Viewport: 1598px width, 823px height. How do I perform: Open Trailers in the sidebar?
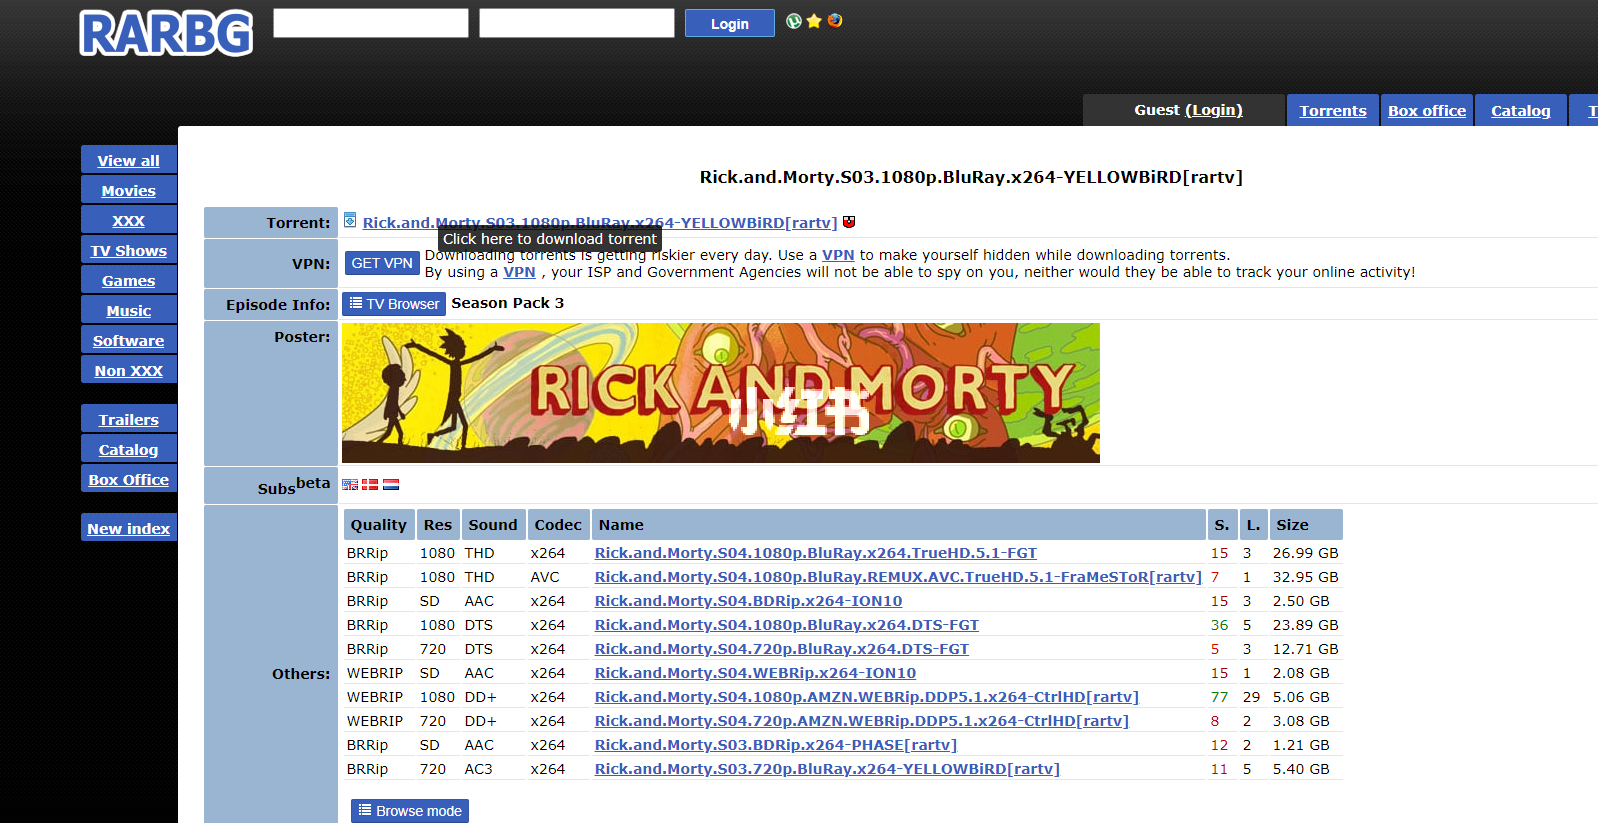tap(129, 419)
